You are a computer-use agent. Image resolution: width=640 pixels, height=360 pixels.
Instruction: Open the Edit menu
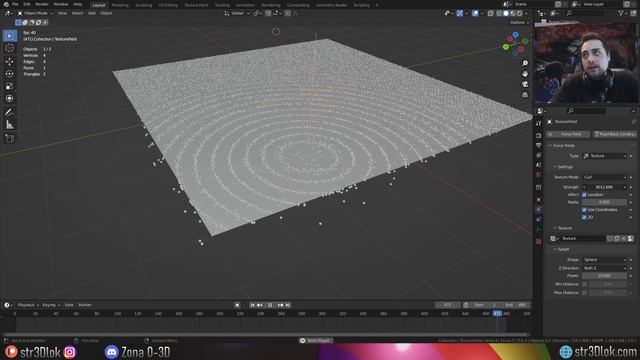coord(27,4)
